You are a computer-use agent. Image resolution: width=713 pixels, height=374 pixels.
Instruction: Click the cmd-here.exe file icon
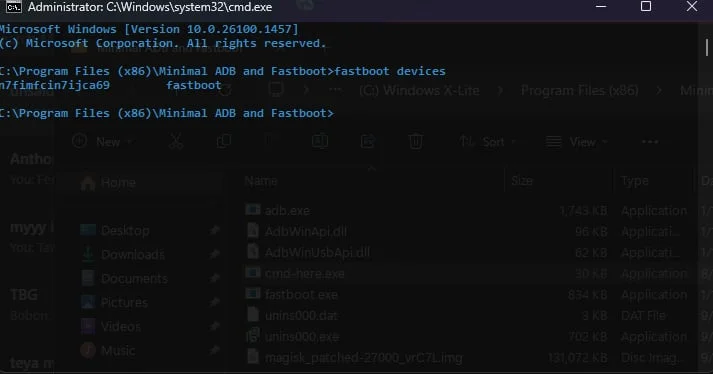[253, 273]
